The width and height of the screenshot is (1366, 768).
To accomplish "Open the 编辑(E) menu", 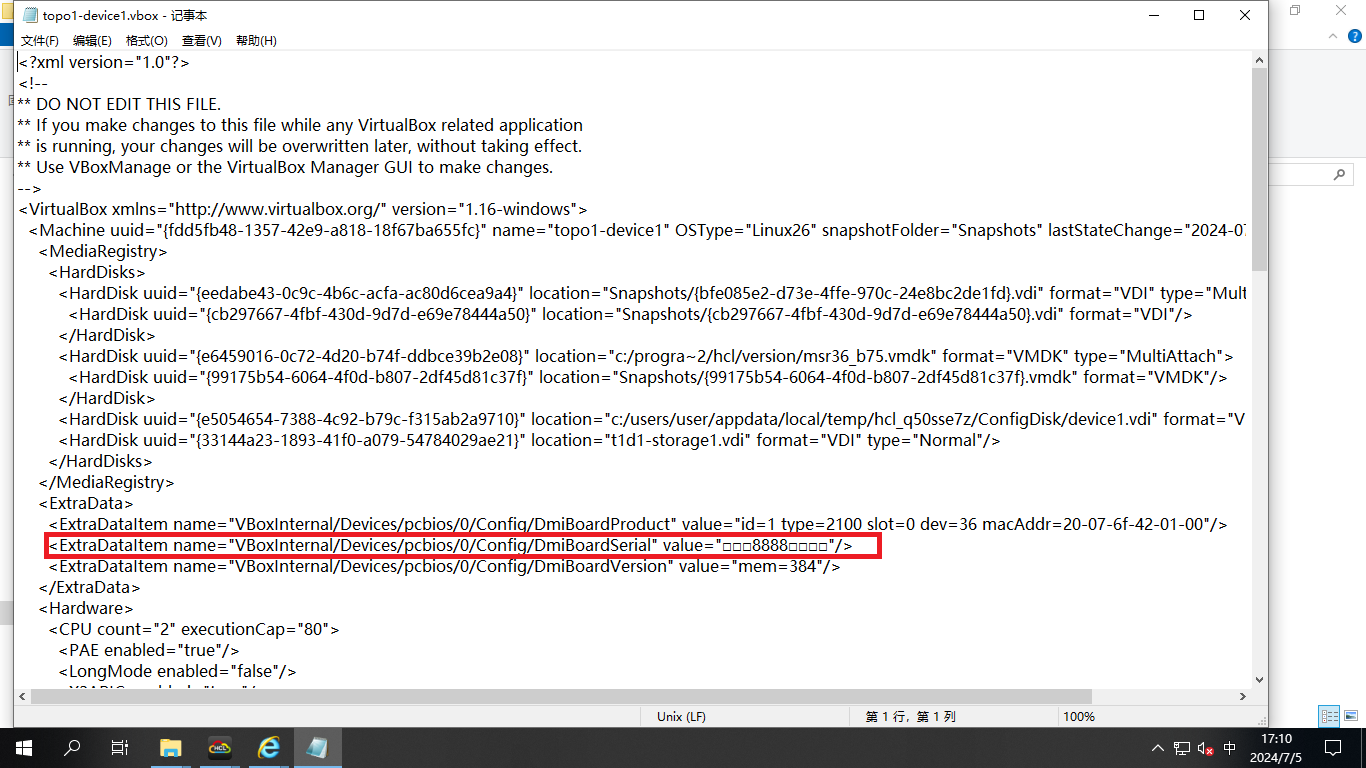I will pyautogui.click(x=92, y=41).
